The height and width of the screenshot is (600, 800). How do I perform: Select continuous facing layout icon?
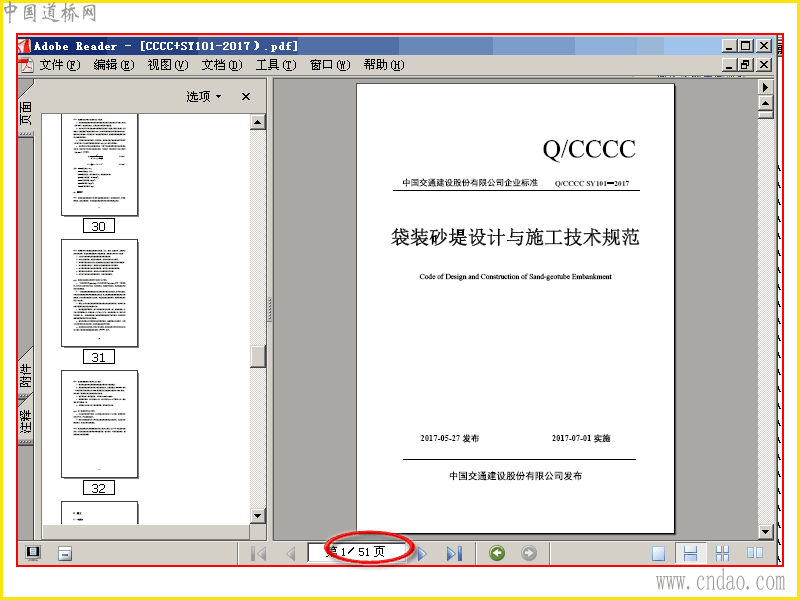(x=722, y=553)
